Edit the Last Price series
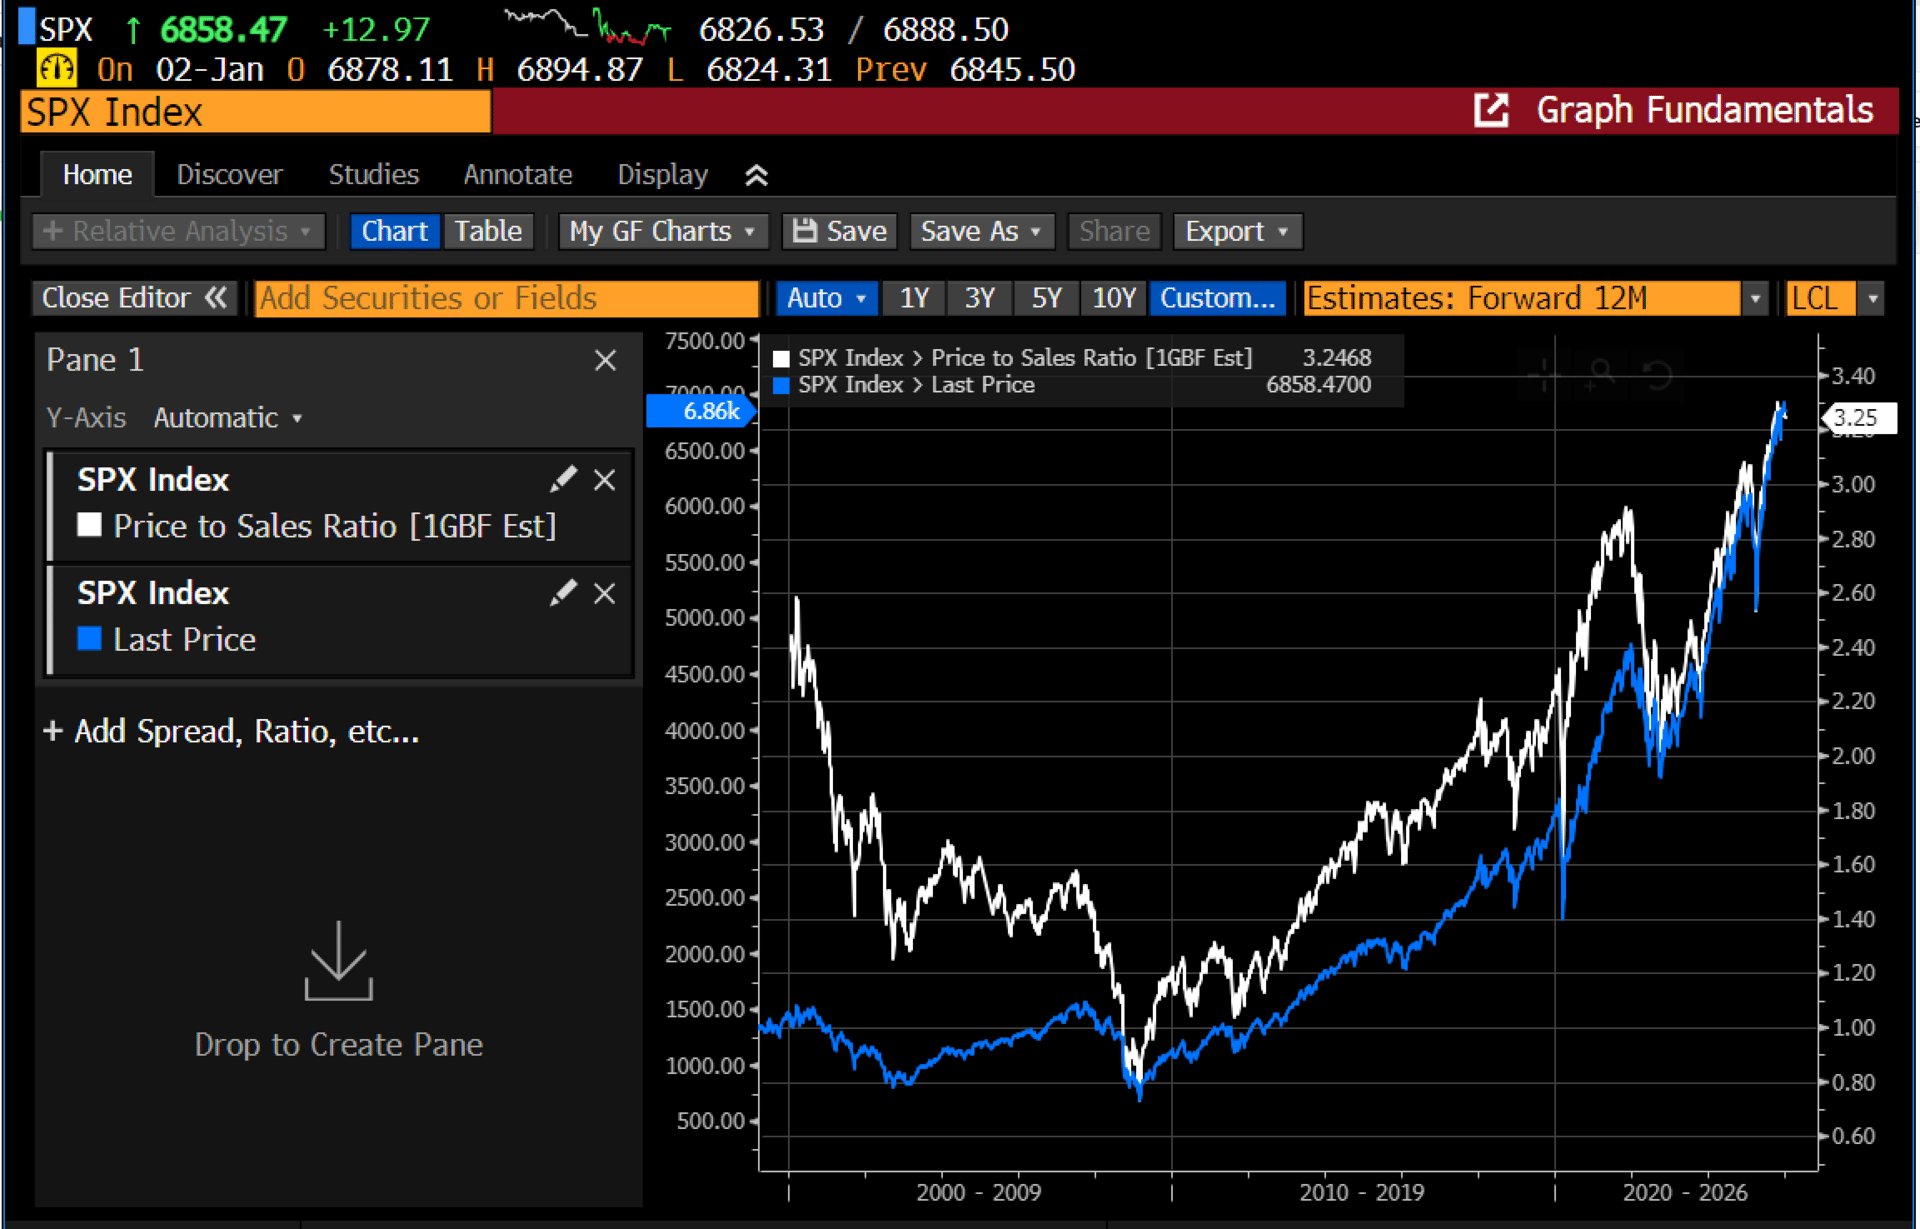The width and height of the screenshot is (1920, 1229). (563, 593)
